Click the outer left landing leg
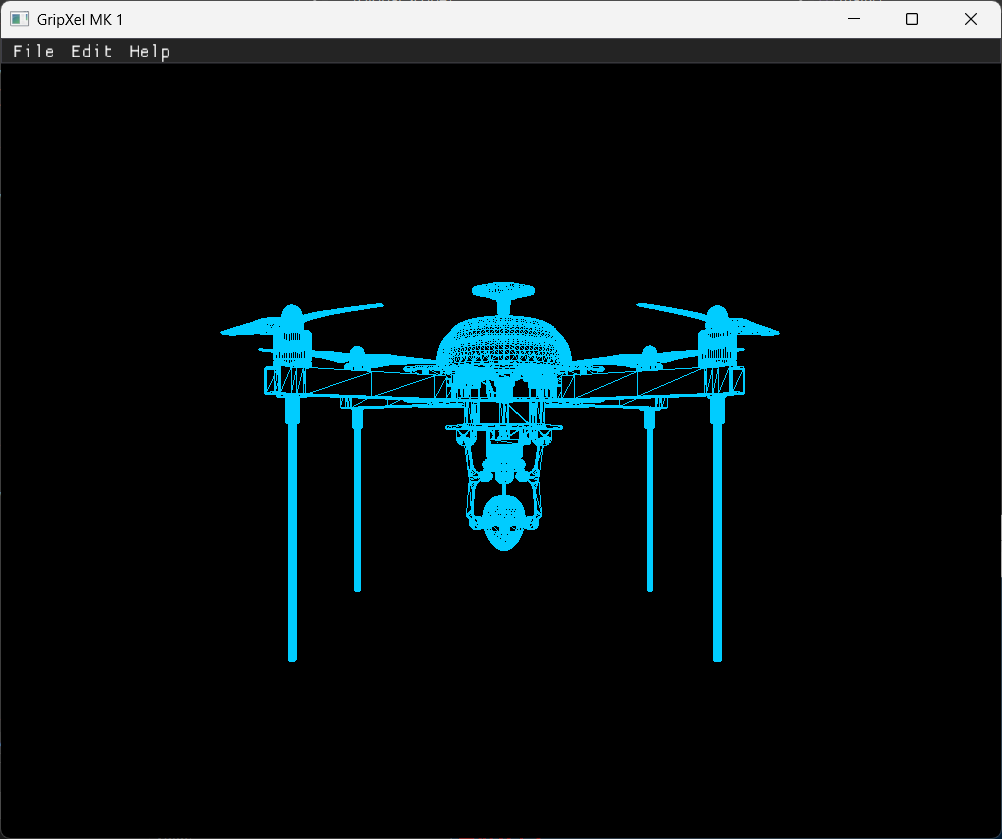 pos(292,540)
